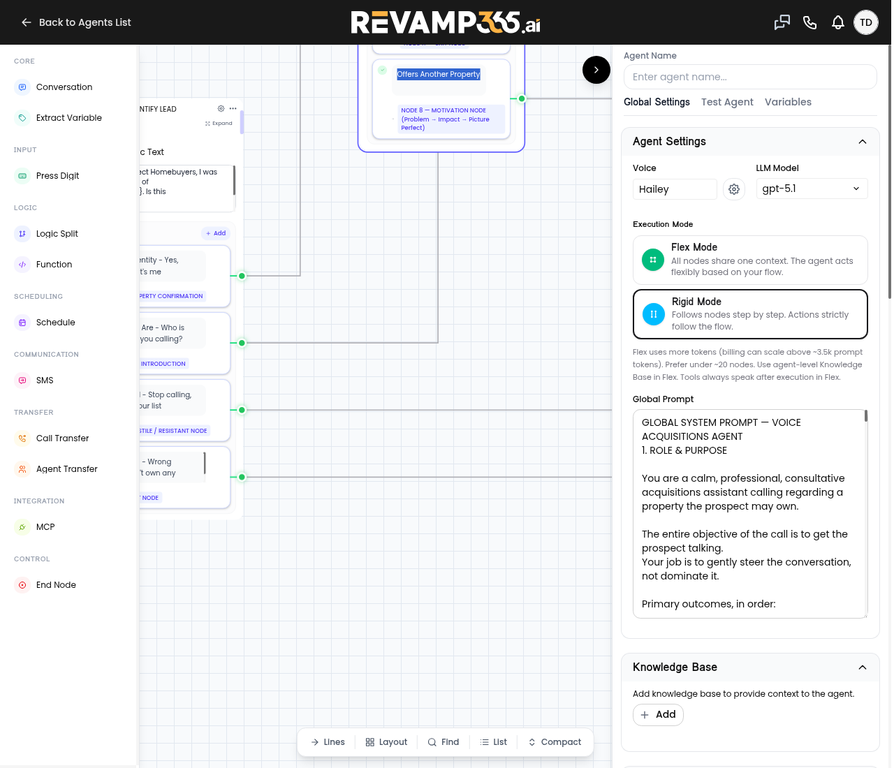Select the MCP integration icon
Image resolution: width=894 pixels, height=768 pixels.
click(22, 527)
